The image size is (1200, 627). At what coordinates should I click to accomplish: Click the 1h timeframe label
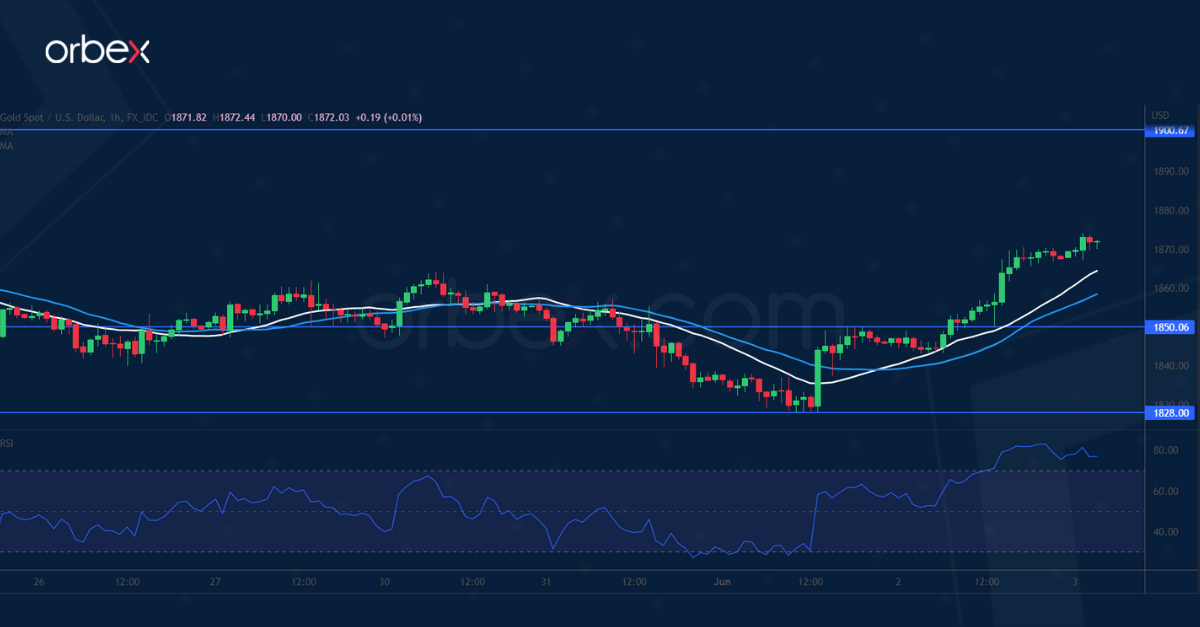tap(117, 117)
